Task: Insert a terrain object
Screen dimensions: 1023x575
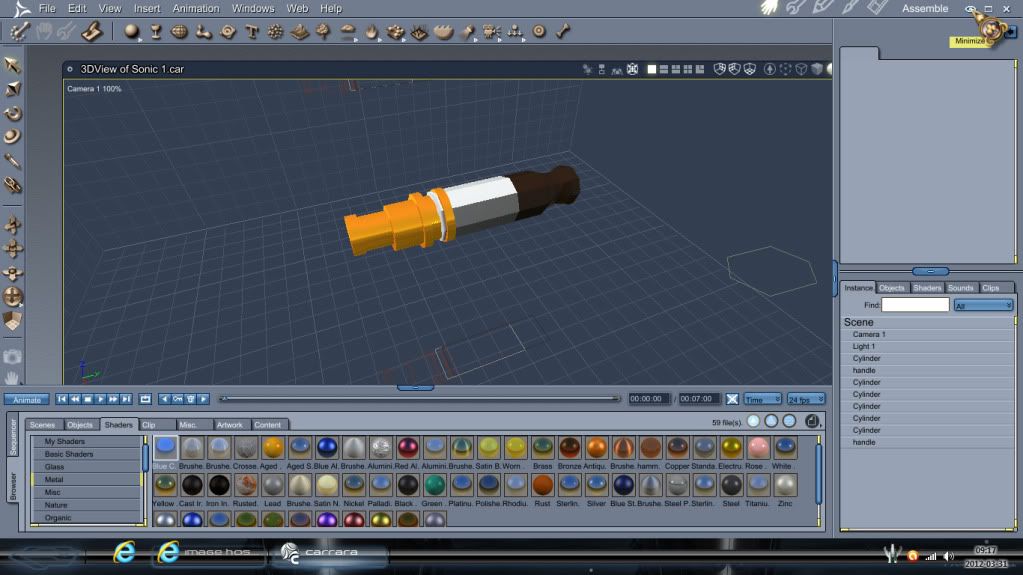Action: pos(300,31)
